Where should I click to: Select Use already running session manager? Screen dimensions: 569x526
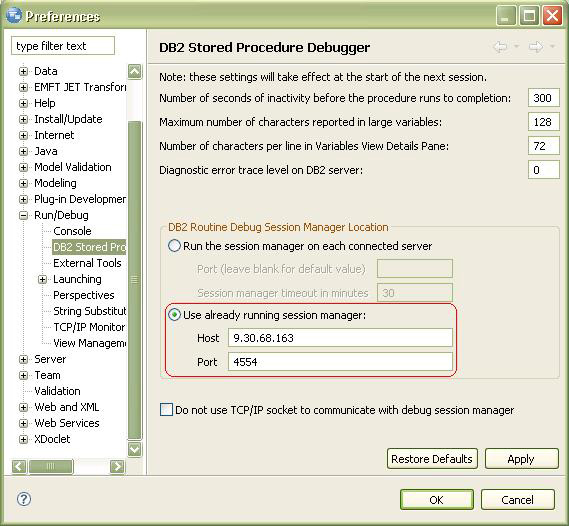click(174, 315)
